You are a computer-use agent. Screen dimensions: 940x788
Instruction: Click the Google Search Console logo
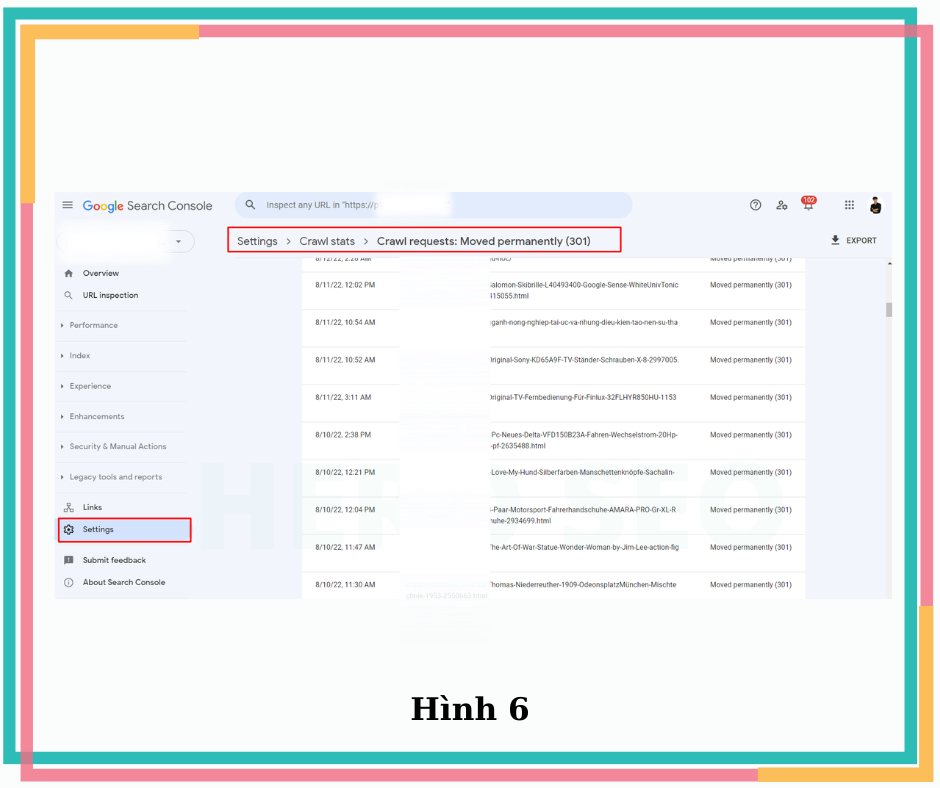pyautogui.click(x=147, y=206)
